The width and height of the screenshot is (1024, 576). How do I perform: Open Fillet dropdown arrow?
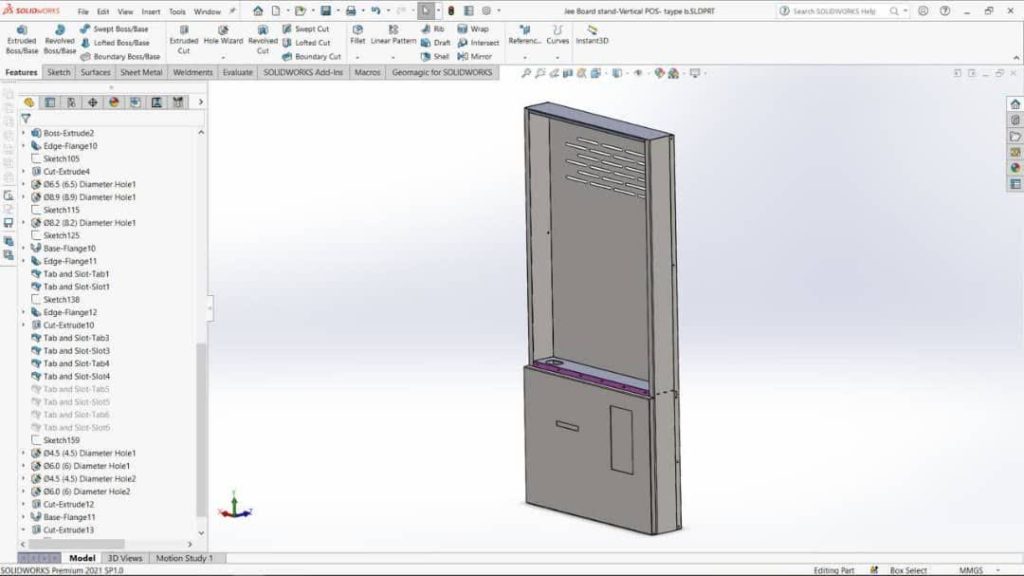(x=357, y=57)
